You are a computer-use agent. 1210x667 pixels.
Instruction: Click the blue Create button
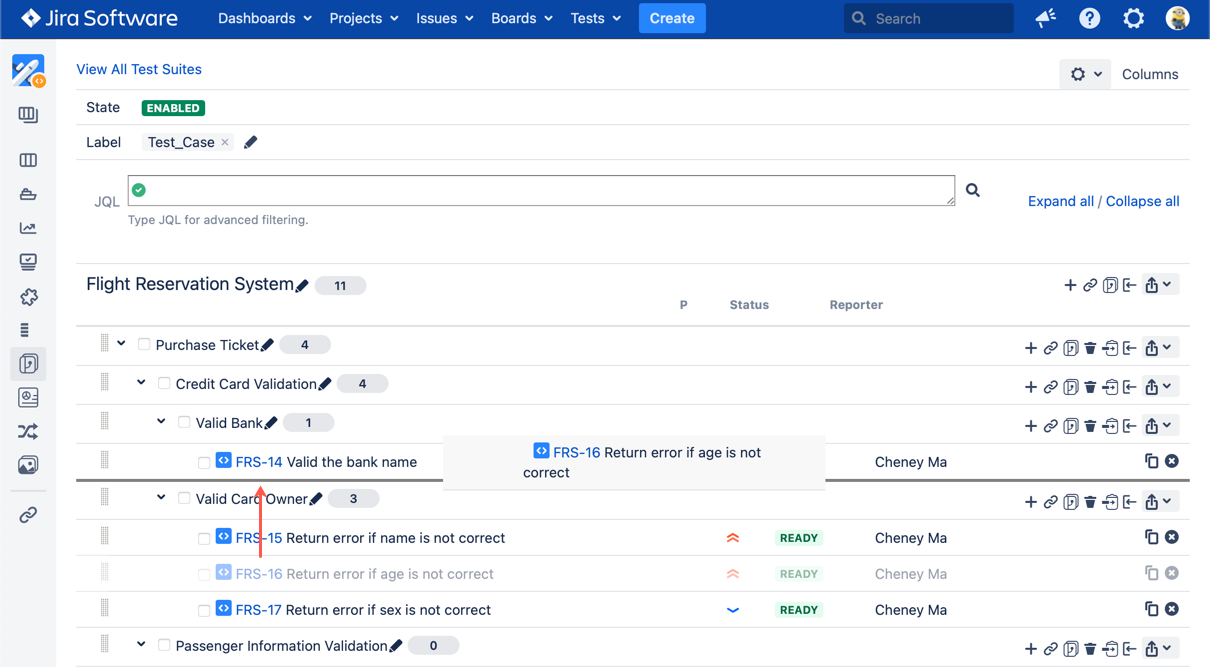pyautogui.click(x=672, y=18)
